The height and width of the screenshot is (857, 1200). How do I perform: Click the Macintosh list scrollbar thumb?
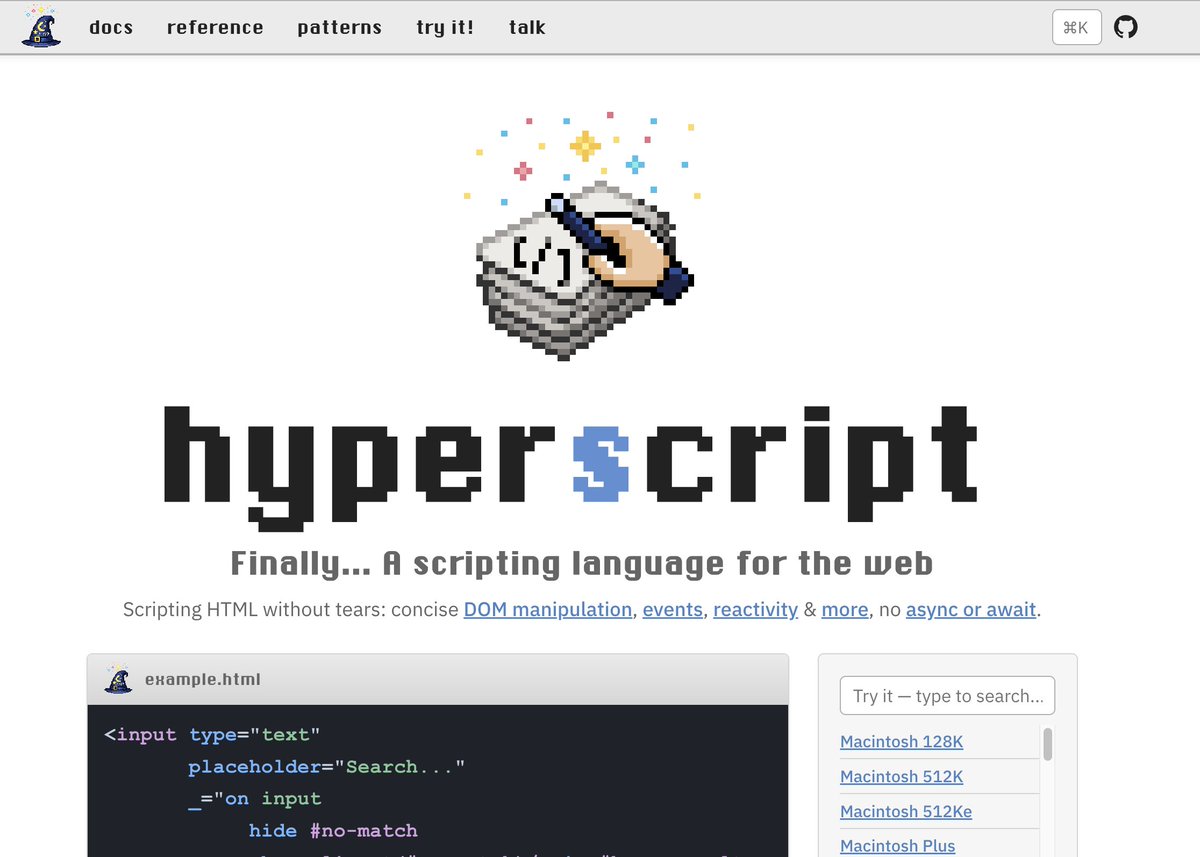(x=1048, y=744)
